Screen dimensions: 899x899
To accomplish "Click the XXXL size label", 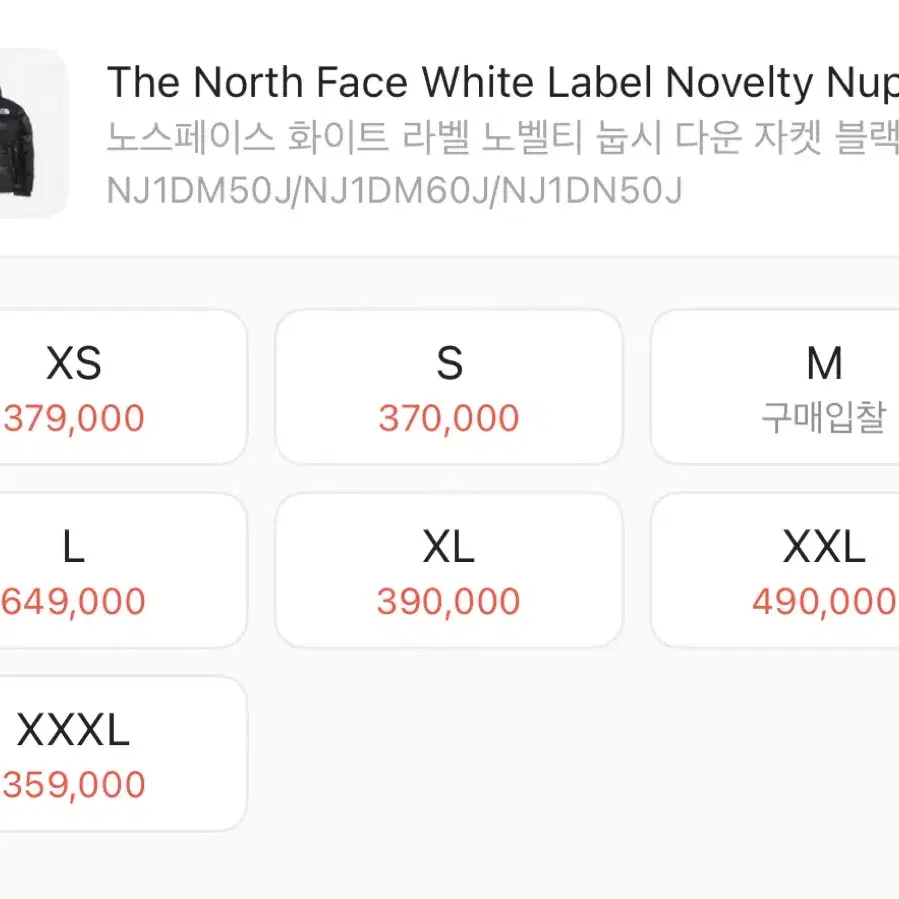I will pos(73,730).
